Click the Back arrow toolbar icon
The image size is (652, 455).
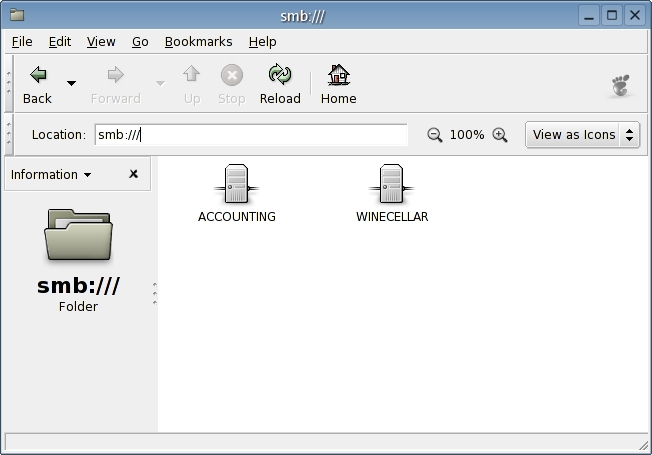37,76
